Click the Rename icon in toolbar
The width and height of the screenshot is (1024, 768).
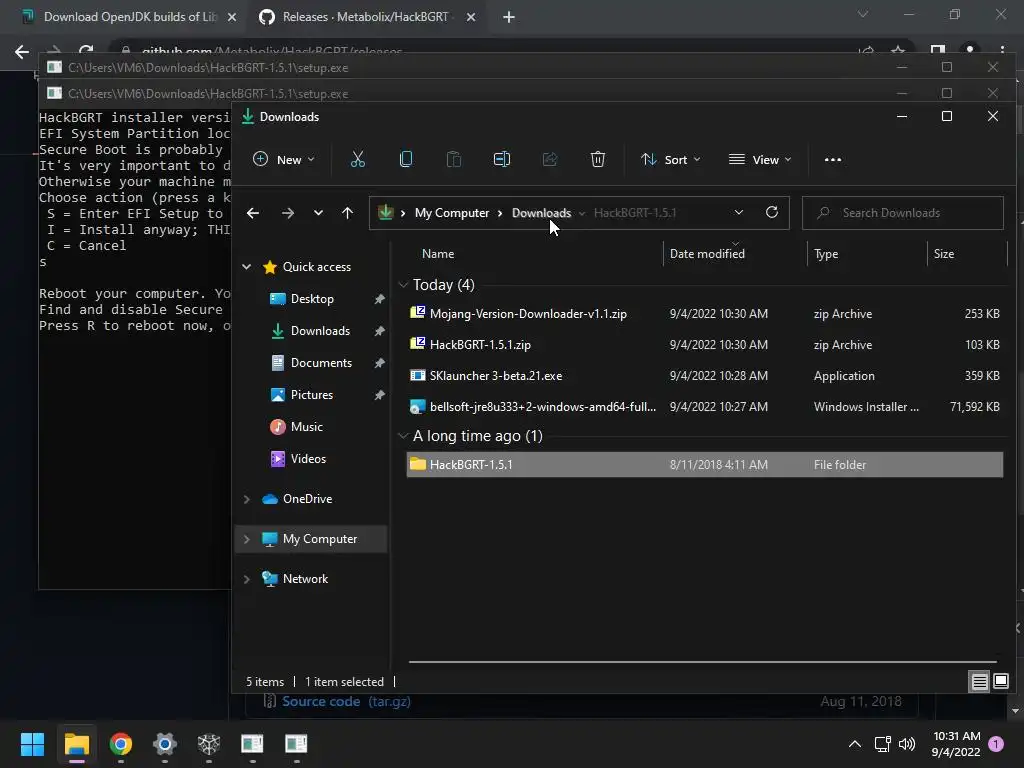502,159
